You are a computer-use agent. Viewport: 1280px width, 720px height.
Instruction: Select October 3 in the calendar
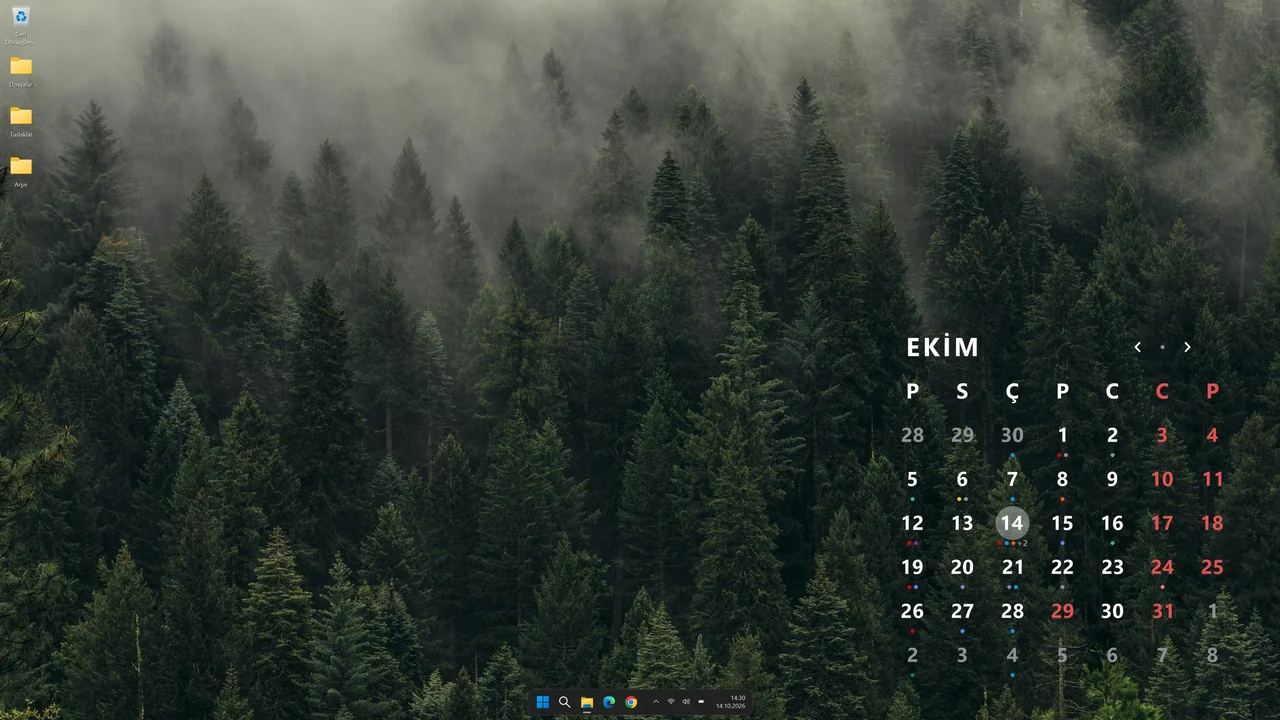tap(1162, 435)
